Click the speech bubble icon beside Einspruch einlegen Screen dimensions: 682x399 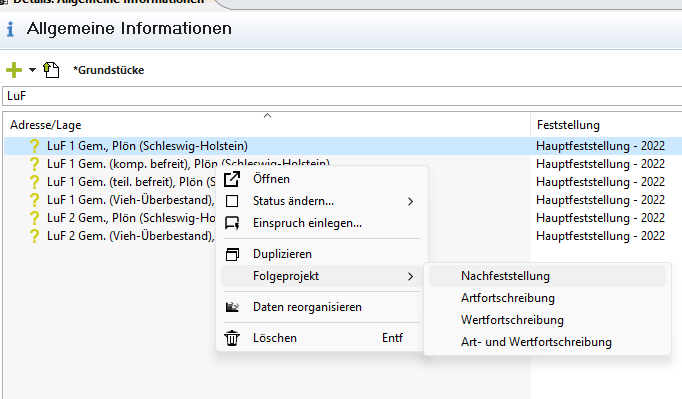232,223
